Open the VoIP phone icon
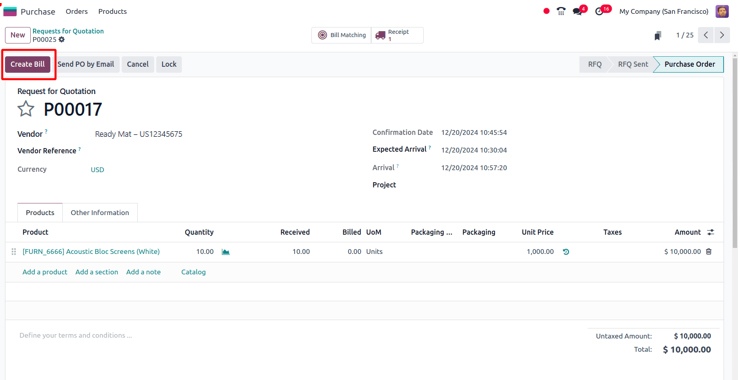 [x=561, y=11]
